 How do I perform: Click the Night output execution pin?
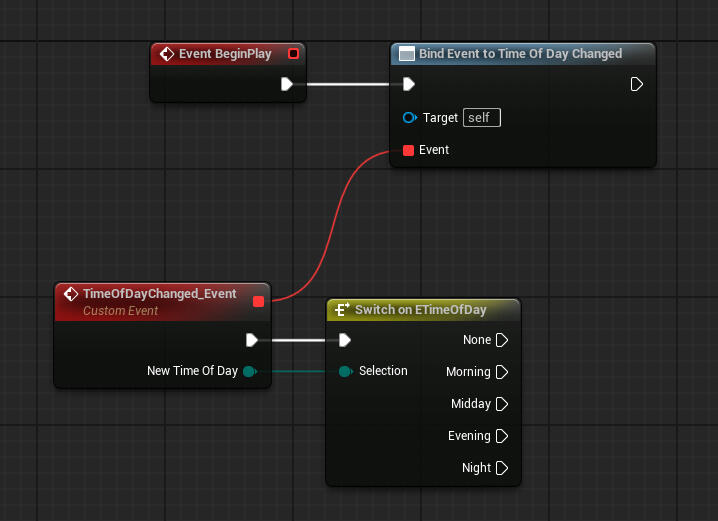[502, 468]
